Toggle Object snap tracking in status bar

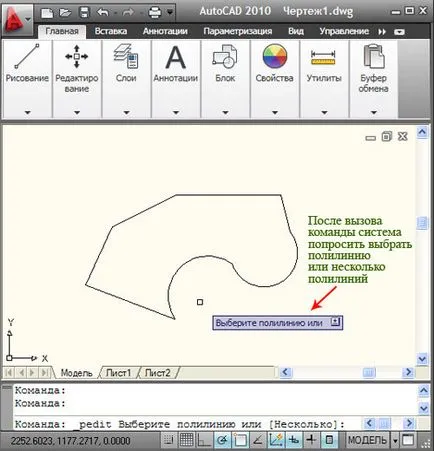pyautogui.click(x=258, y=440)
